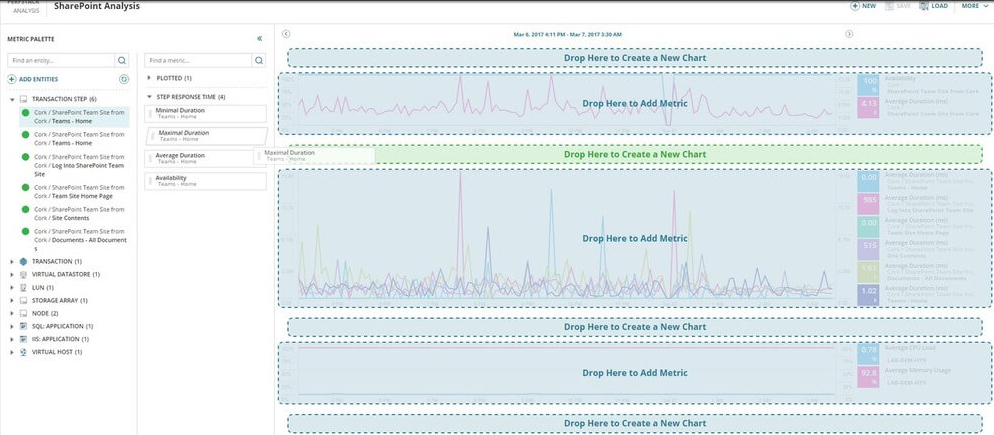Click the 515 purple legend swatch
Image resolution: width=994 pixels, height=435 pixels.
(868, 249)
